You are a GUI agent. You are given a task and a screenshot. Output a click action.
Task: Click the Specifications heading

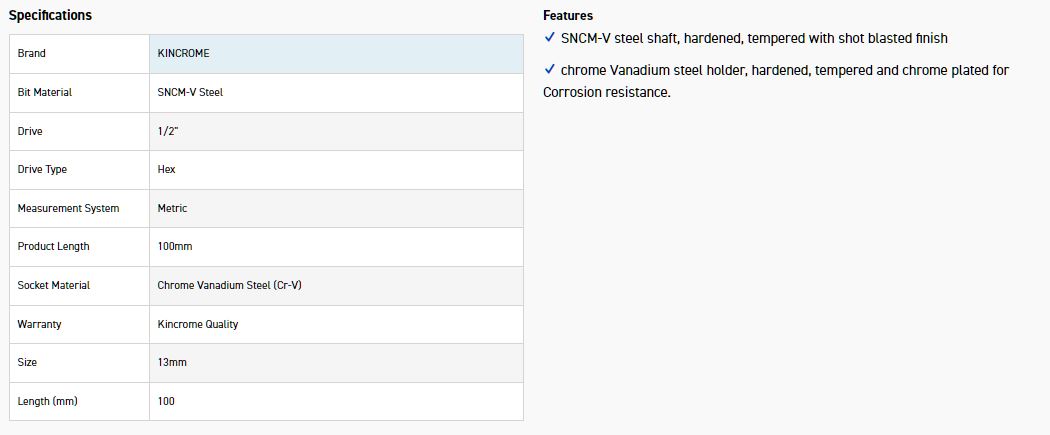50,15
